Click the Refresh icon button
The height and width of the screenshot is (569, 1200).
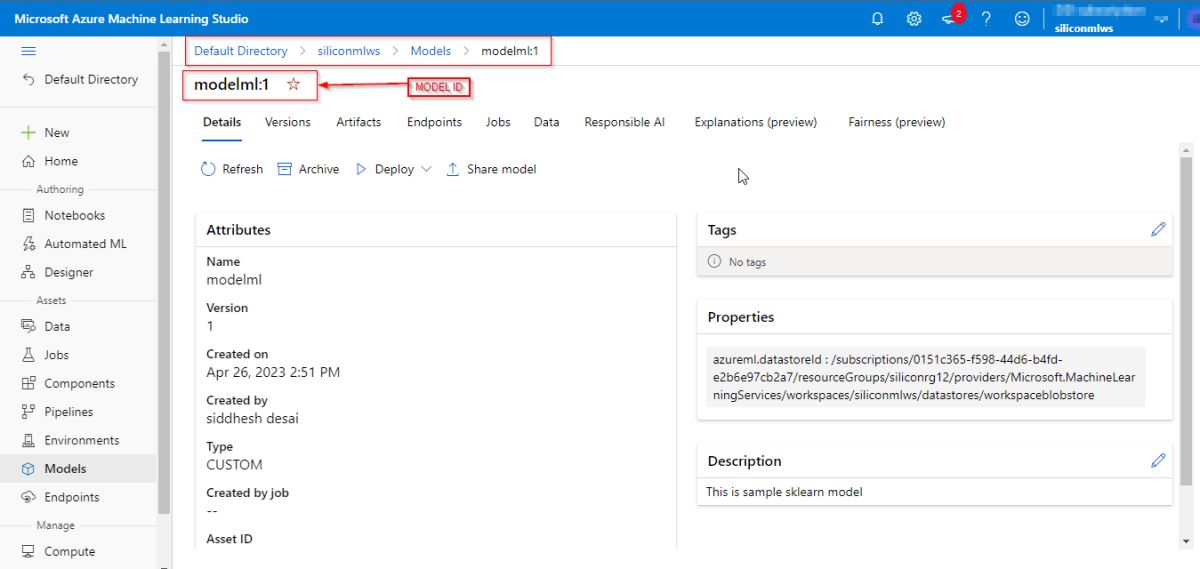[x=232, y=169]
